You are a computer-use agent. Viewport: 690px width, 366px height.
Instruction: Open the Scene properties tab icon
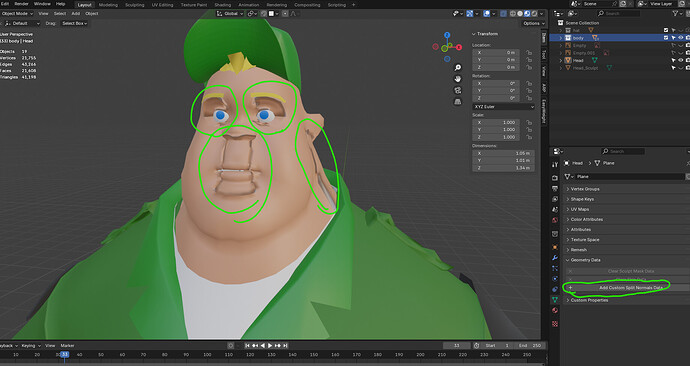click(x=555, y=209)
